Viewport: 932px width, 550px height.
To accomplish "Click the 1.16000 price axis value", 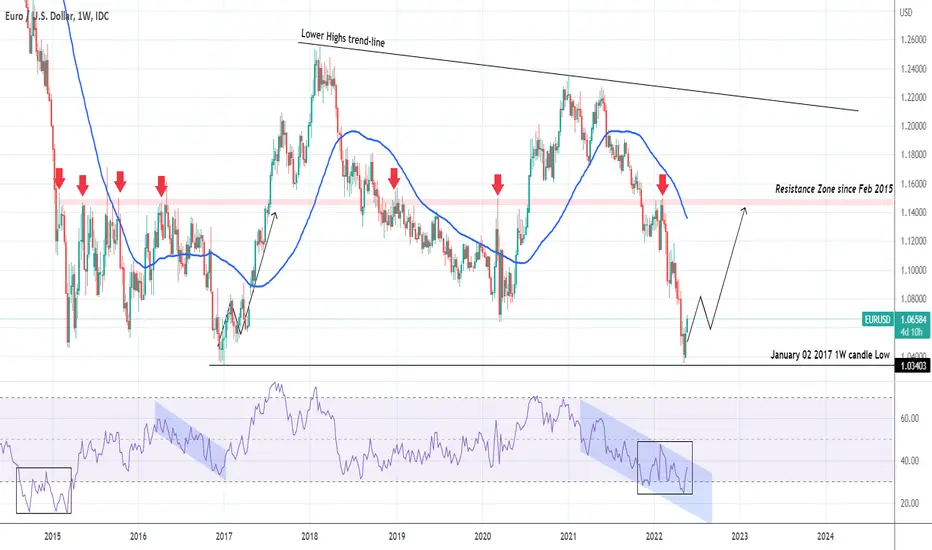I will [913, 184].
